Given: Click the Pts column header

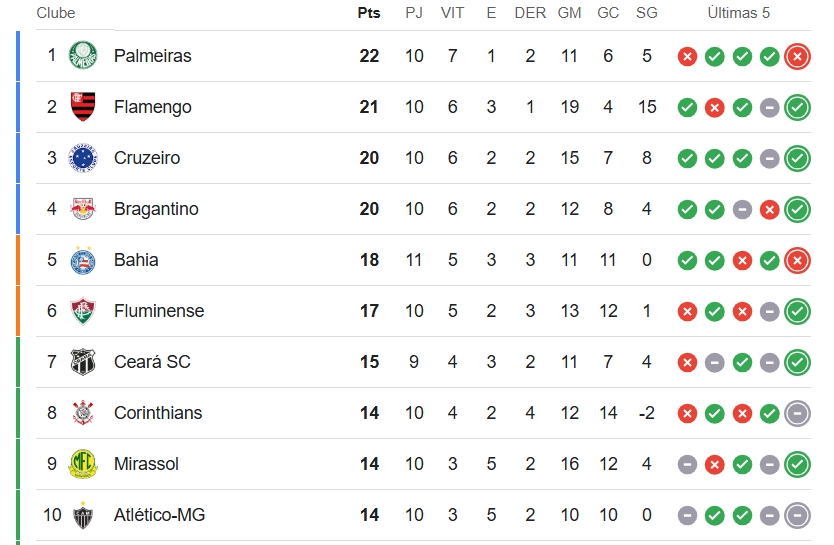Looking at the screenshot, I should 369,13.
